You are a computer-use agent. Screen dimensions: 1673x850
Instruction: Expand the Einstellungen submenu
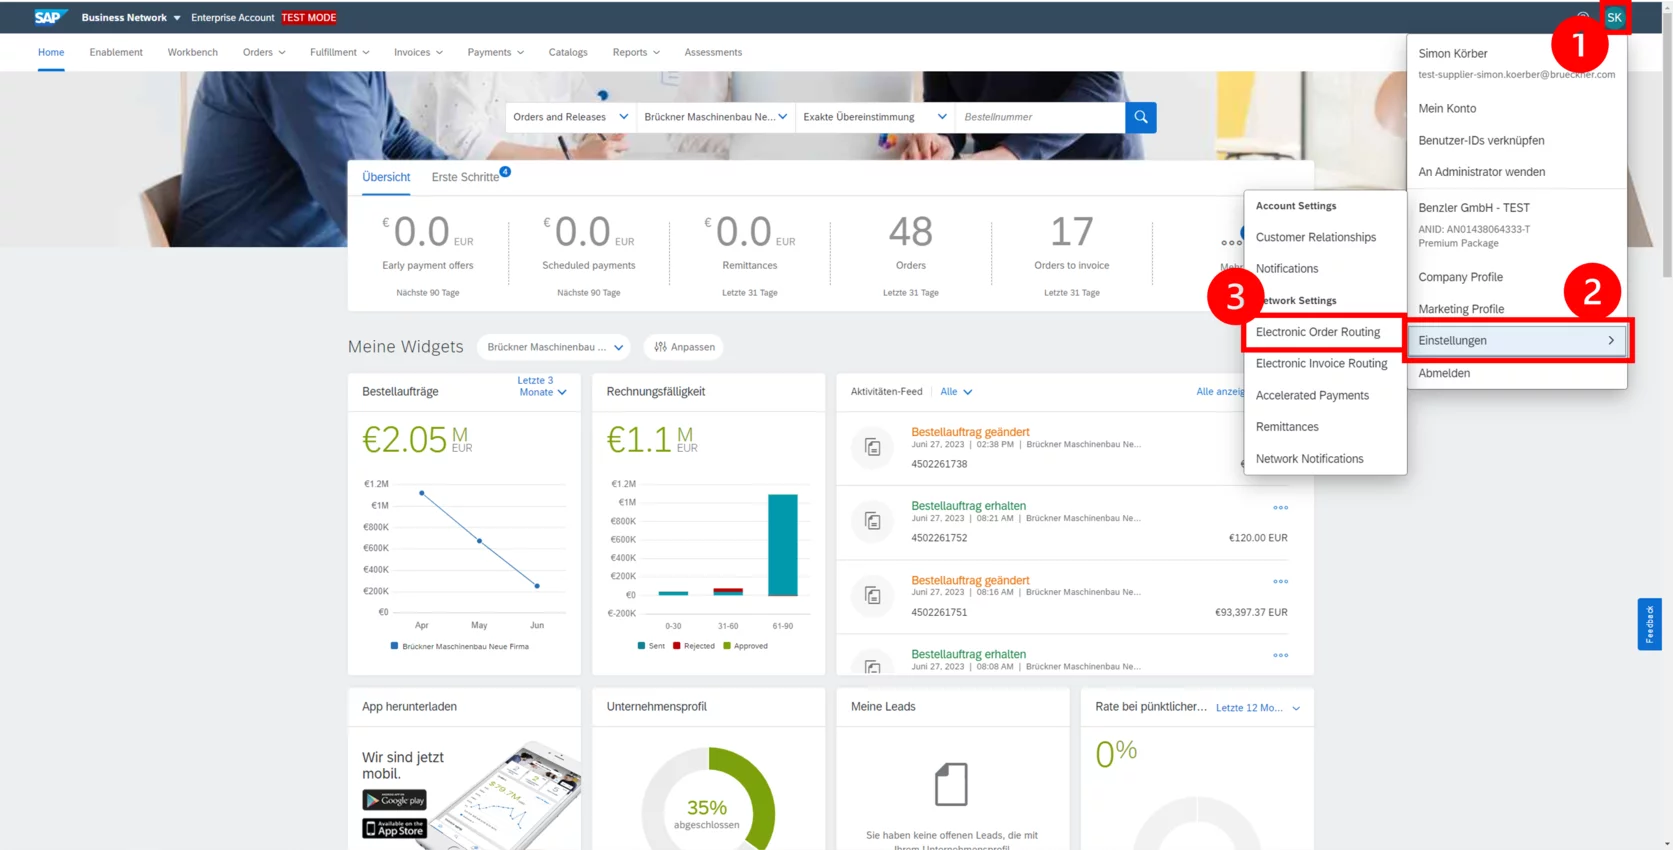coord(1516,341)
